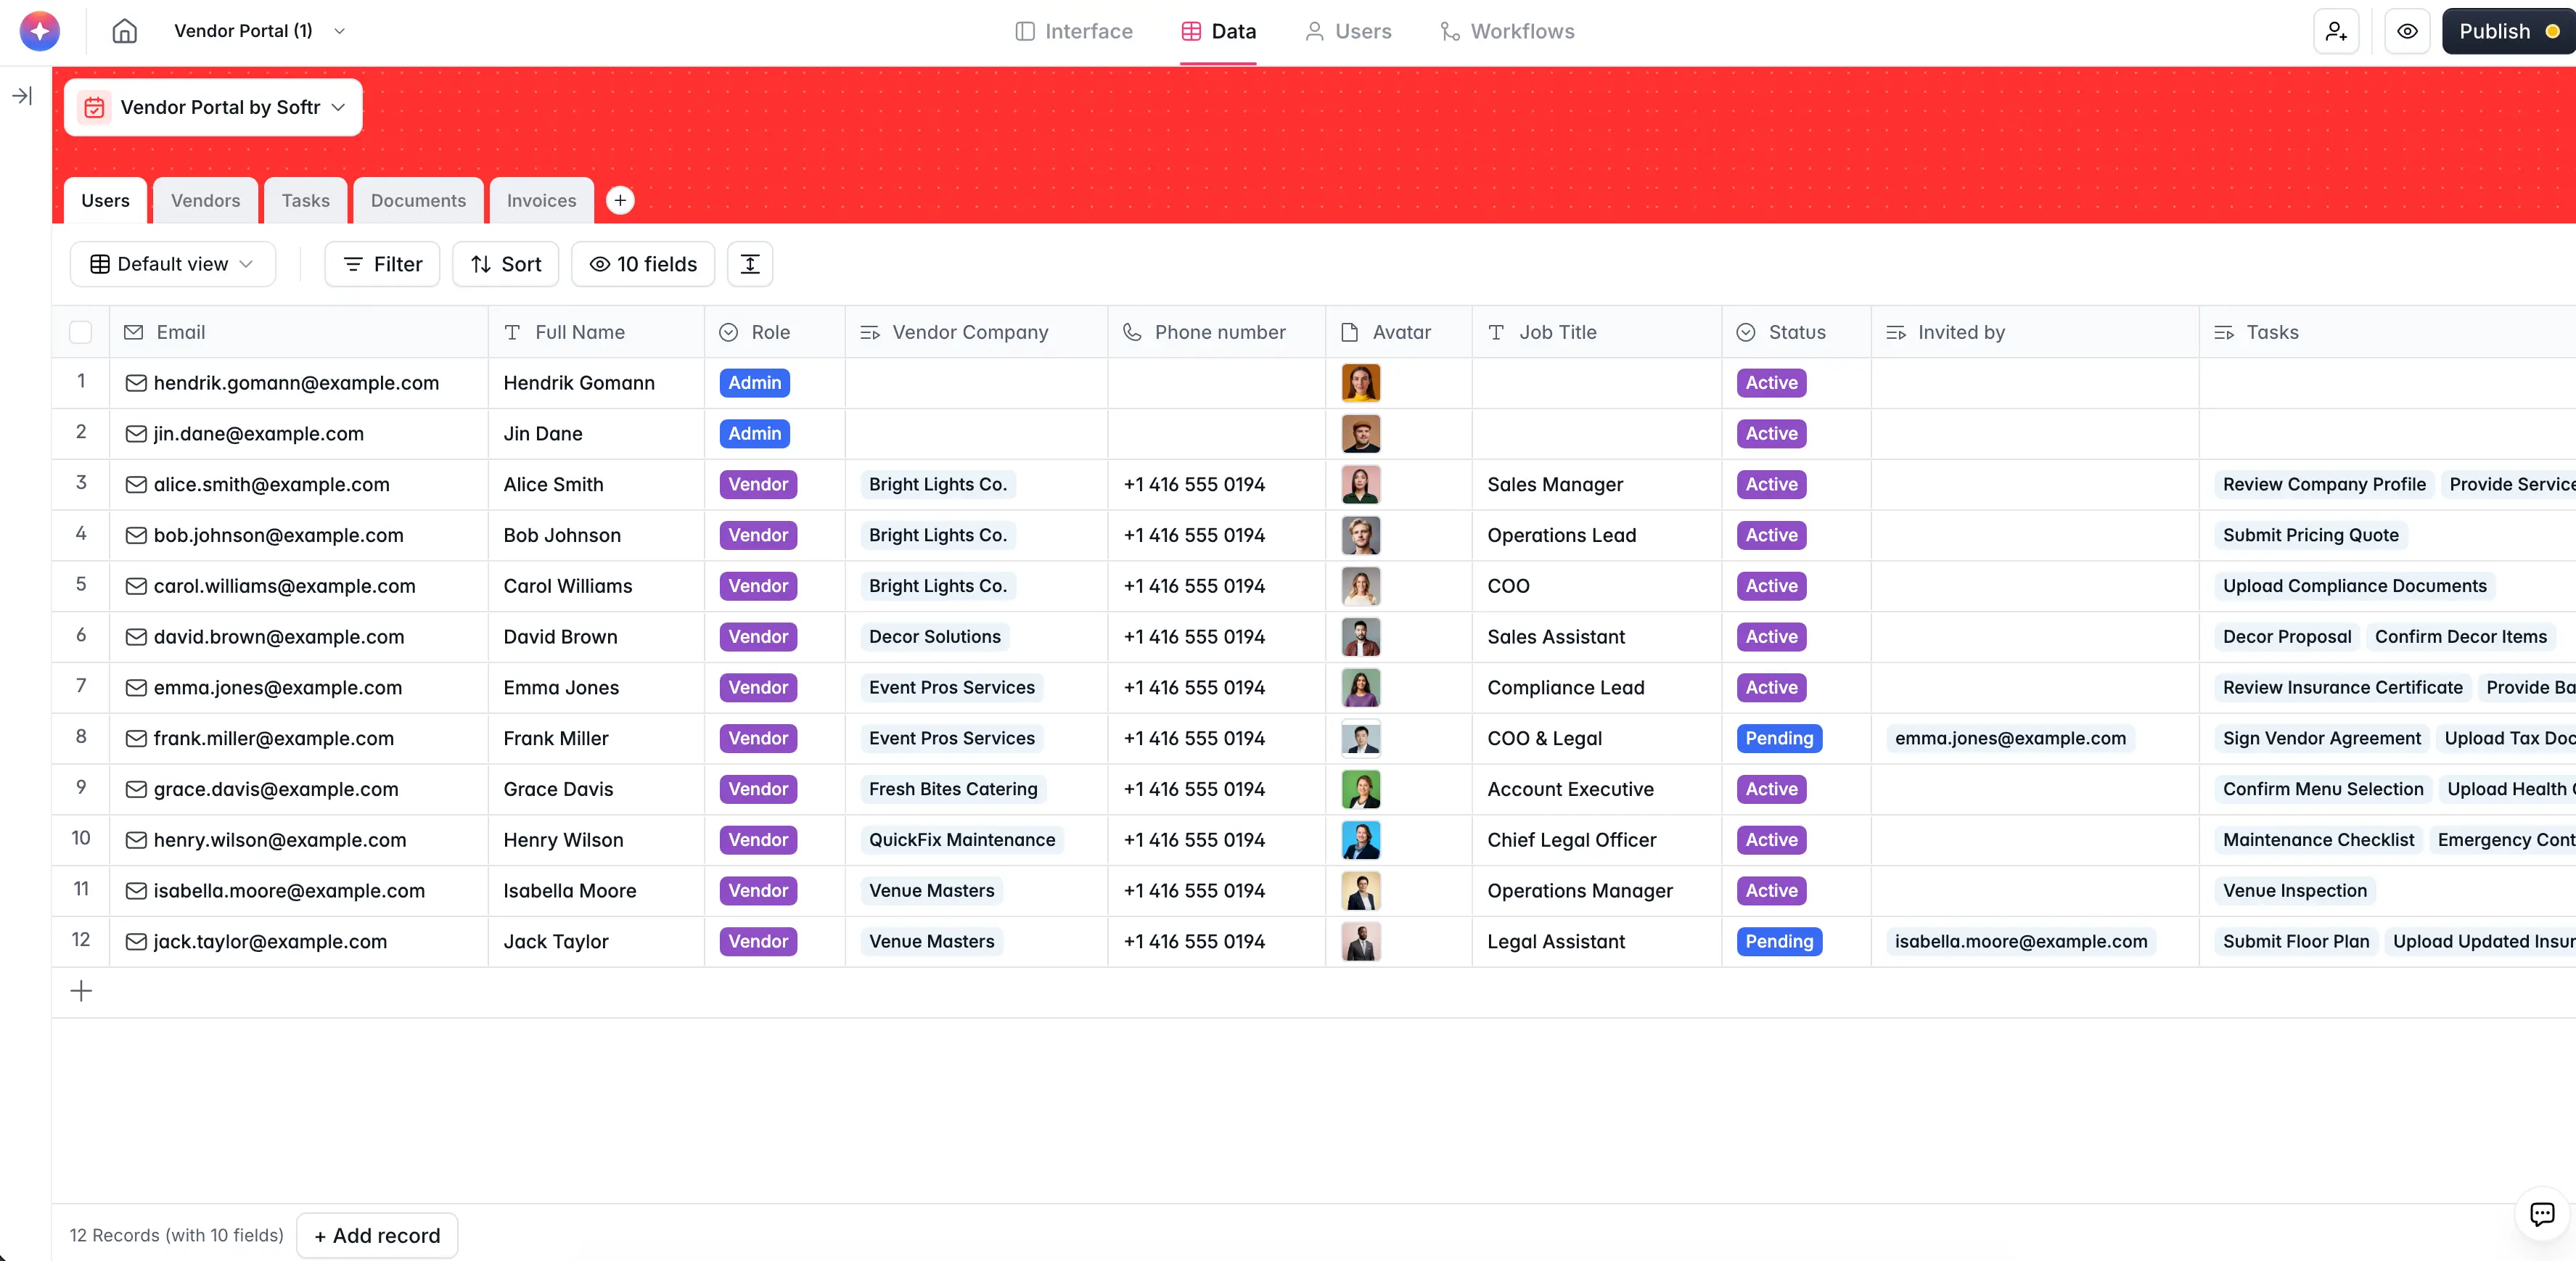This screenshot has height=1261, width=2576.
Task: Add a new table with plus icon
Action: (620, 200)
